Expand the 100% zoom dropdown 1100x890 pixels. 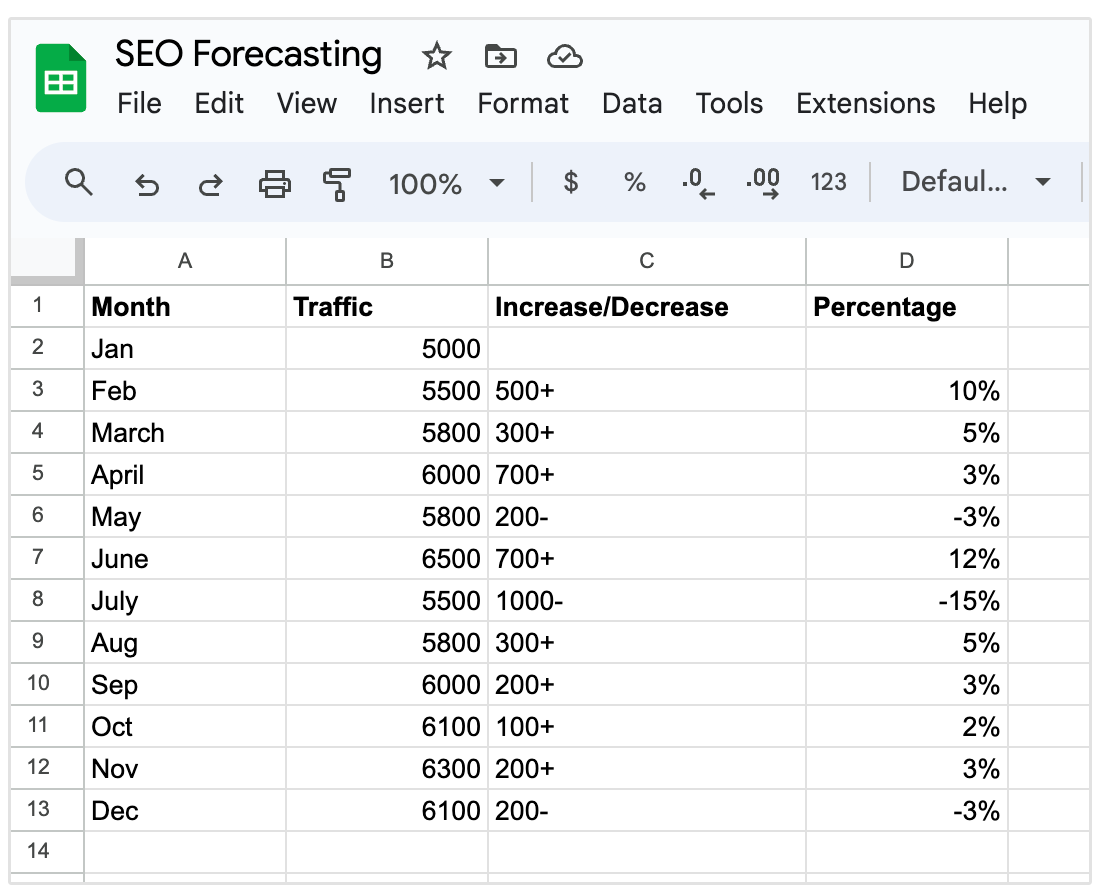pos(446,183)
